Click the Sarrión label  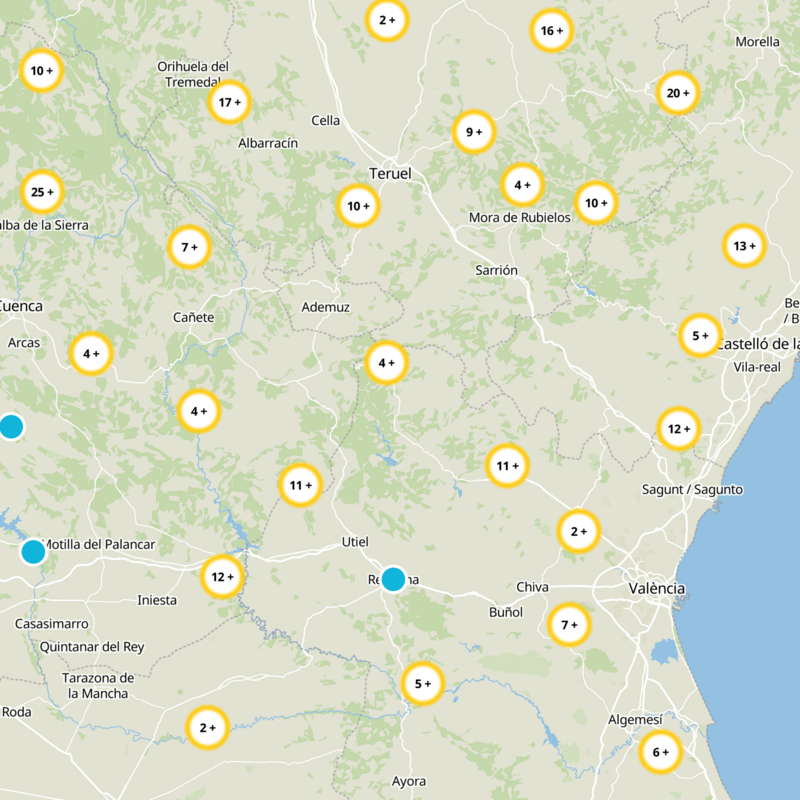click(x=496, y=270)
